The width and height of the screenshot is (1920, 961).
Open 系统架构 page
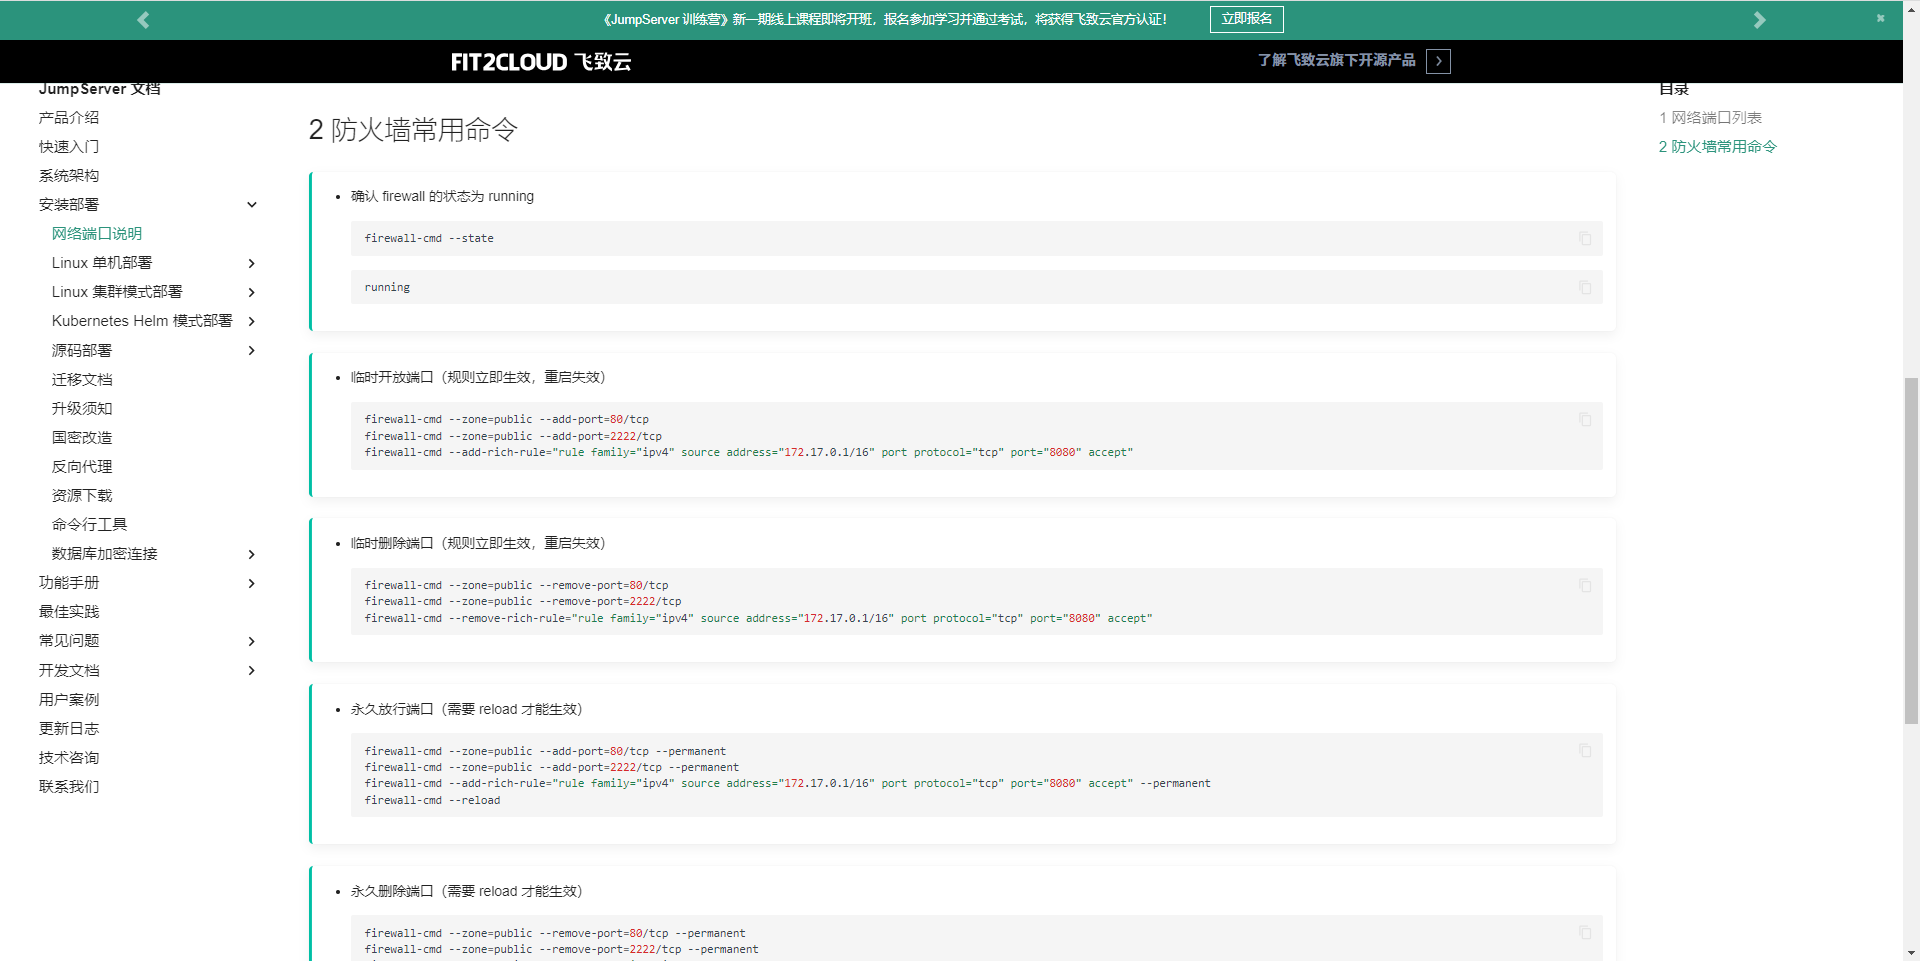click(69, 175)
